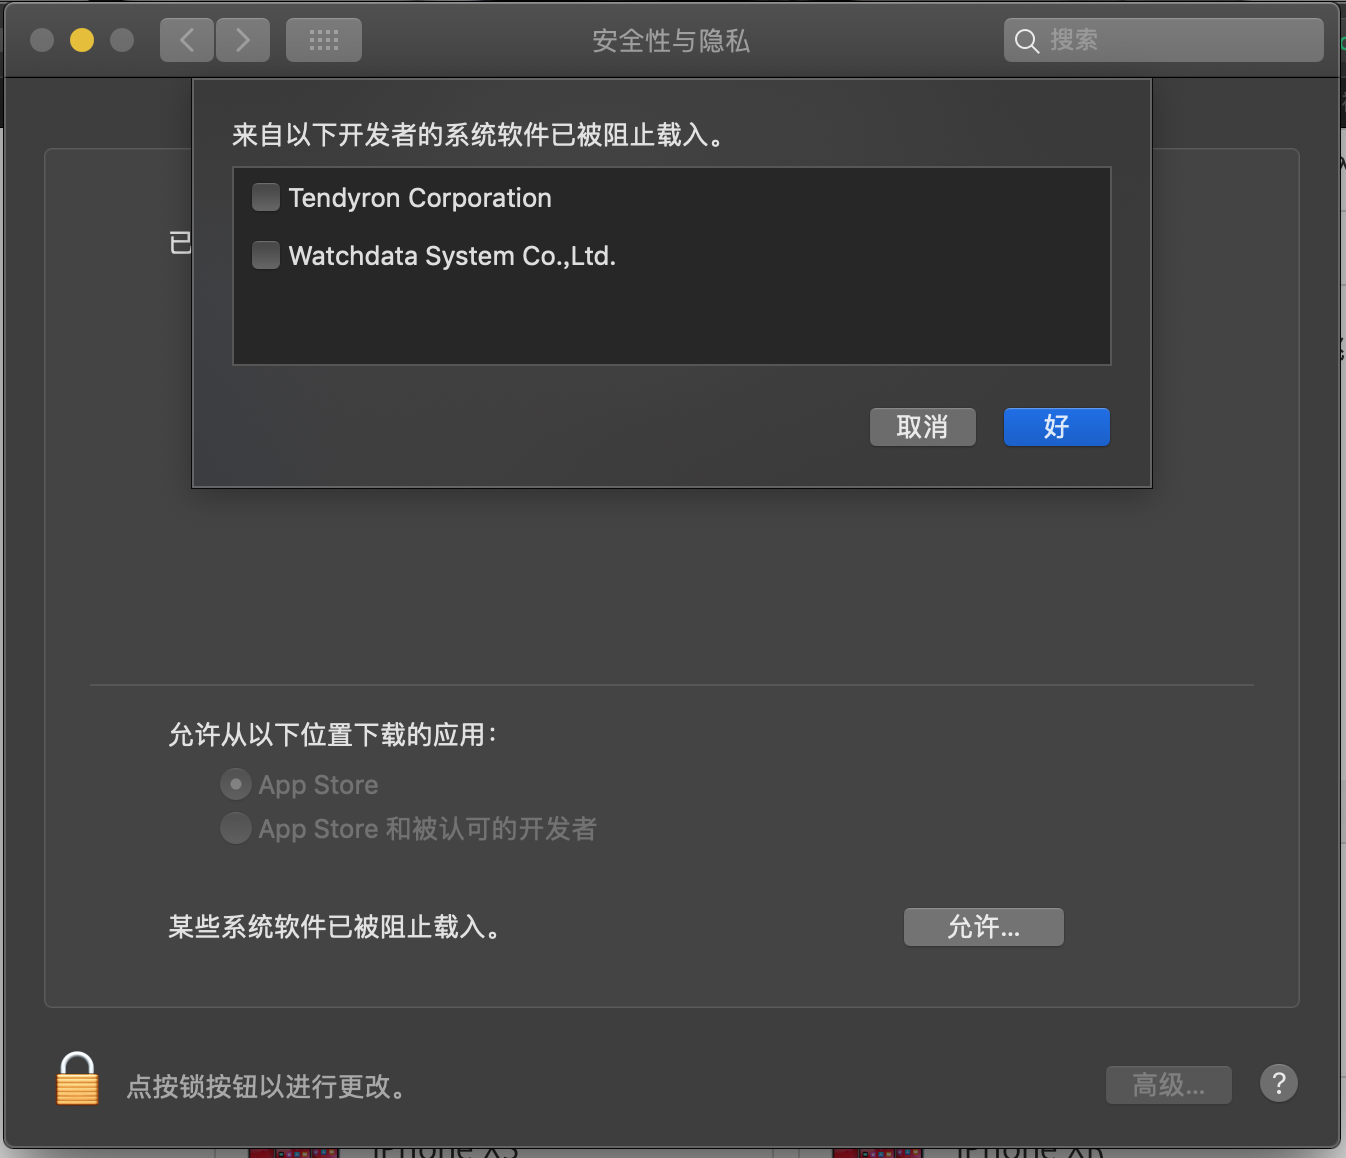Screen dimensions: 1346x1158
Task: Click the yellow minimize button
Action: coord(82,40)
